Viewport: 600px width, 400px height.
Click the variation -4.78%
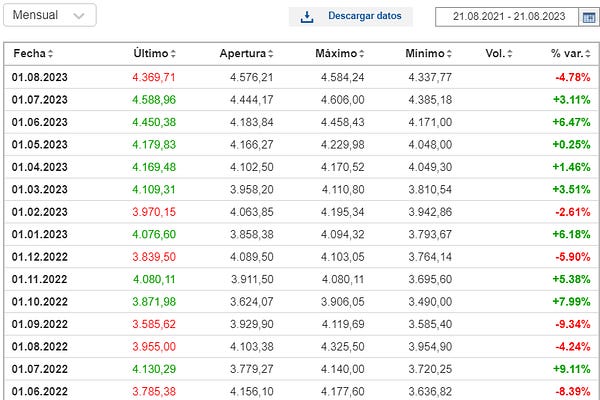[573, 77]
